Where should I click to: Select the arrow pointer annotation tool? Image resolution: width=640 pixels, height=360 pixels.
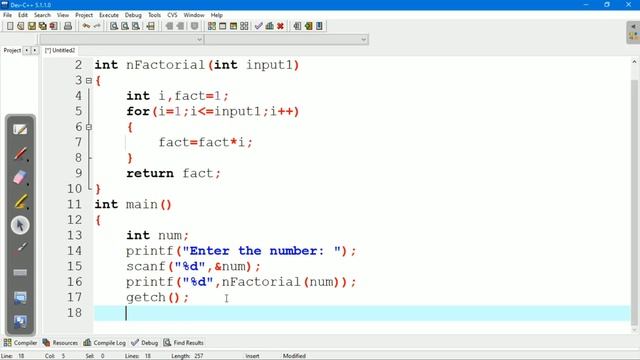[20, 225]
